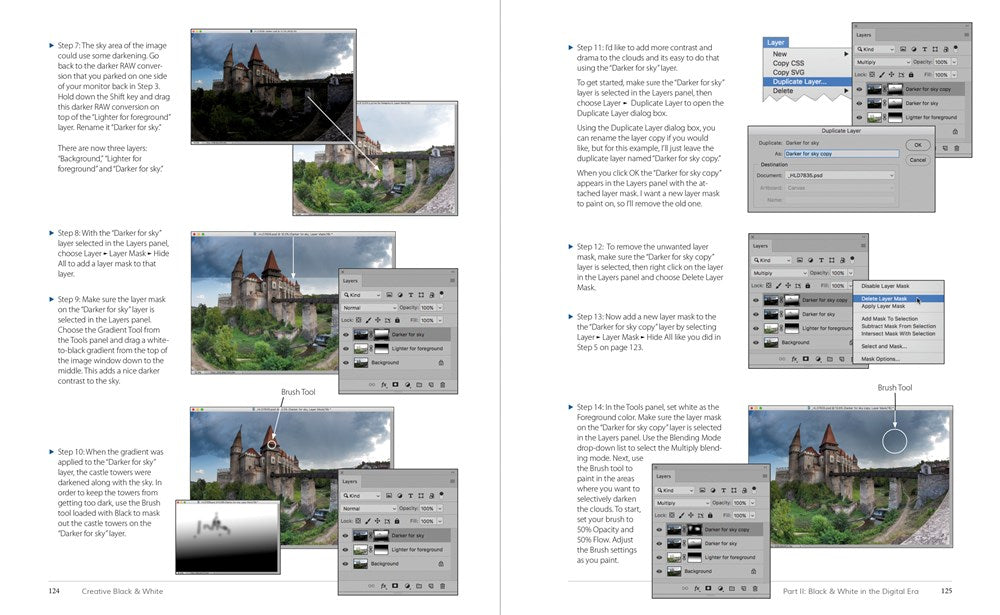Select Delete Layer Mask in the context menu

click(x=884, y=299)
